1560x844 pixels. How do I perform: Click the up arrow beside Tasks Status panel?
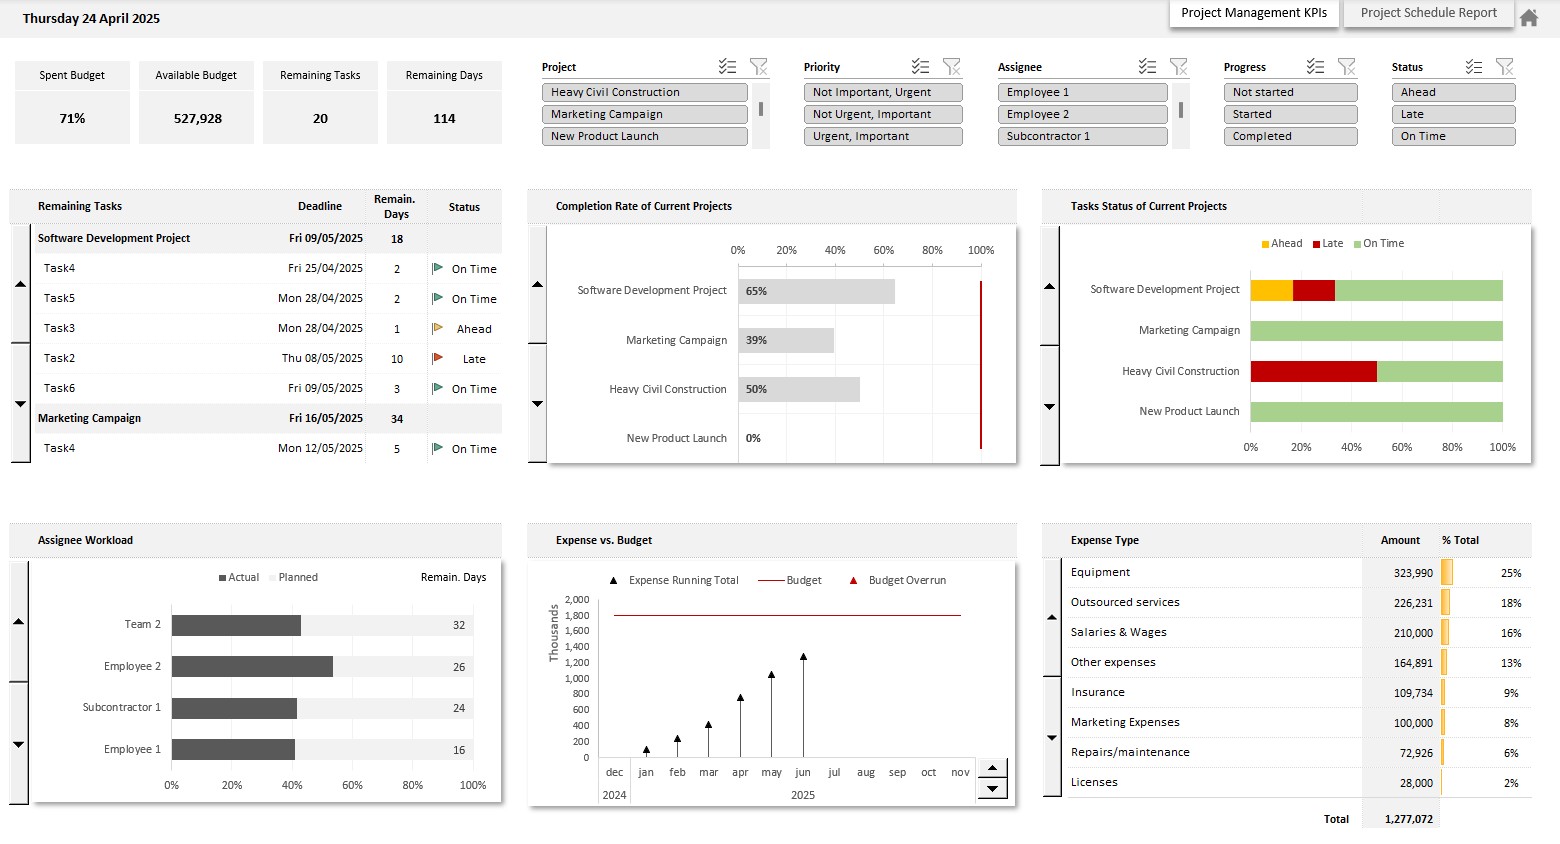[x=1048, y=287]
